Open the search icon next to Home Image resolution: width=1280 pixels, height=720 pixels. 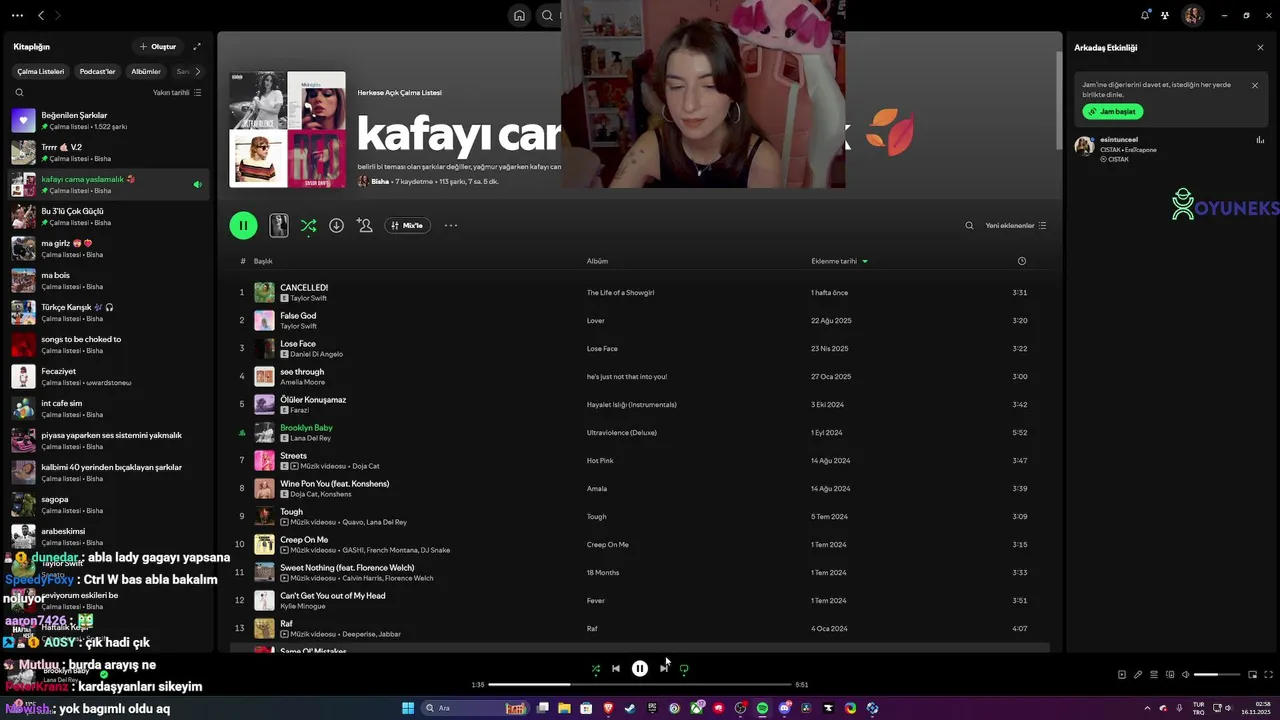point(547,15)
